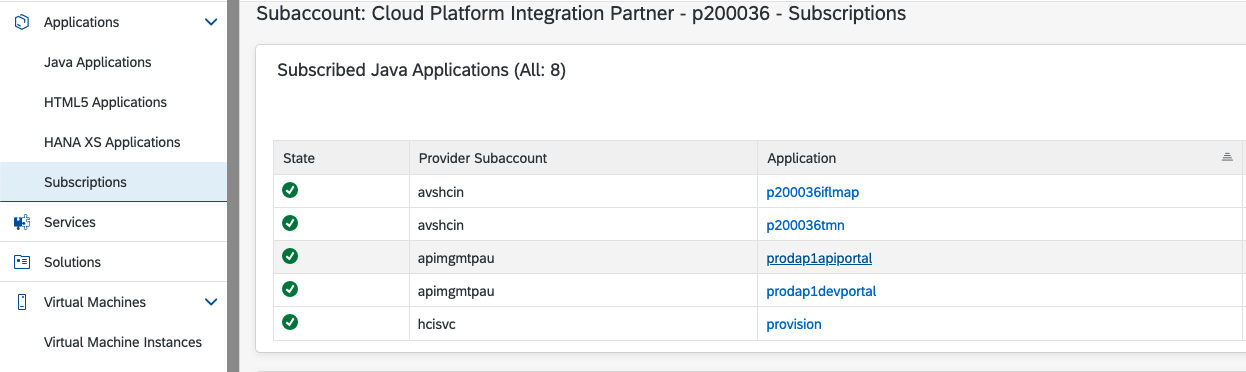The width and height of the screenshot is (1246, 372).
Task: Click the Solutions icon in sidebar
Action: [21, 262]
